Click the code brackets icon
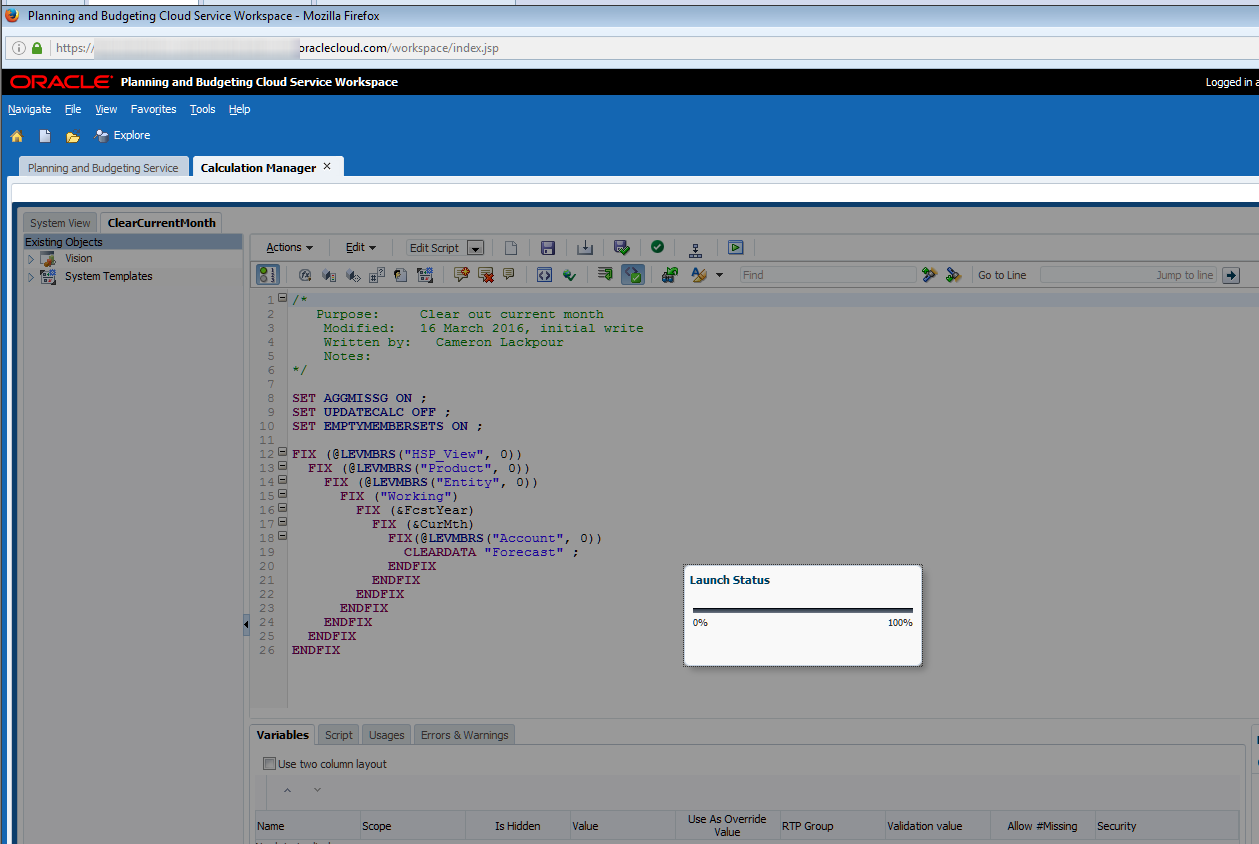Screen dimensions: 1259x844 tap(544, 274)
